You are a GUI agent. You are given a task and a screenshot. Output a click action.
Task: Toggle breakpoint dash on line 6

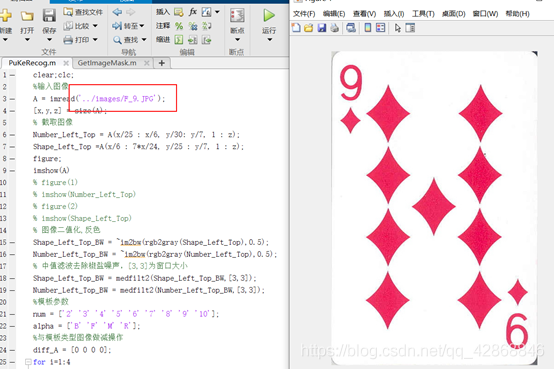click(12, 135)
